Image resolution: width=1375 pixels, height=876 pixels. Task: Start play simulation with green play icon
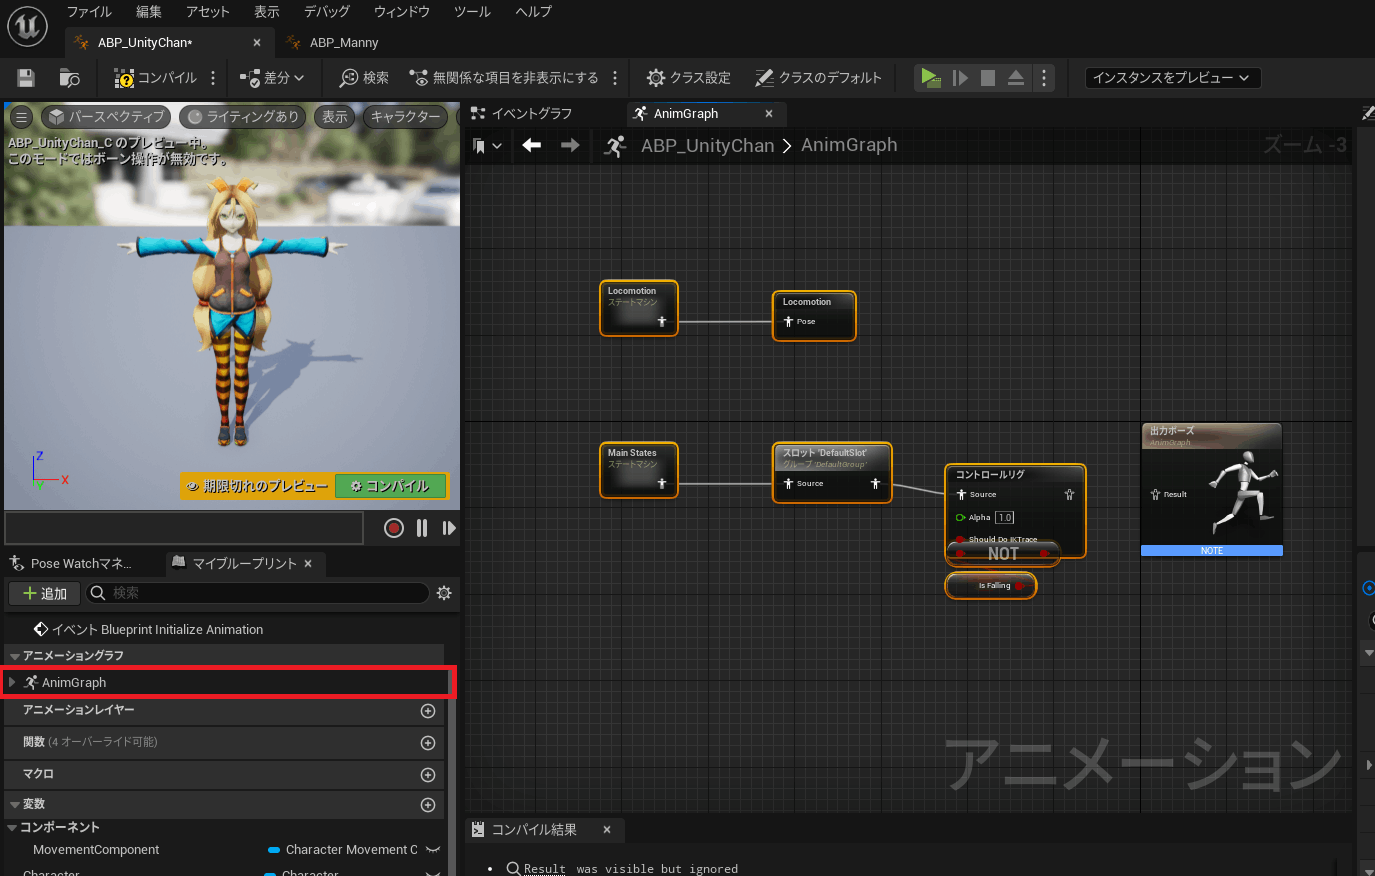pyautogui.click(x=931, y=78)
